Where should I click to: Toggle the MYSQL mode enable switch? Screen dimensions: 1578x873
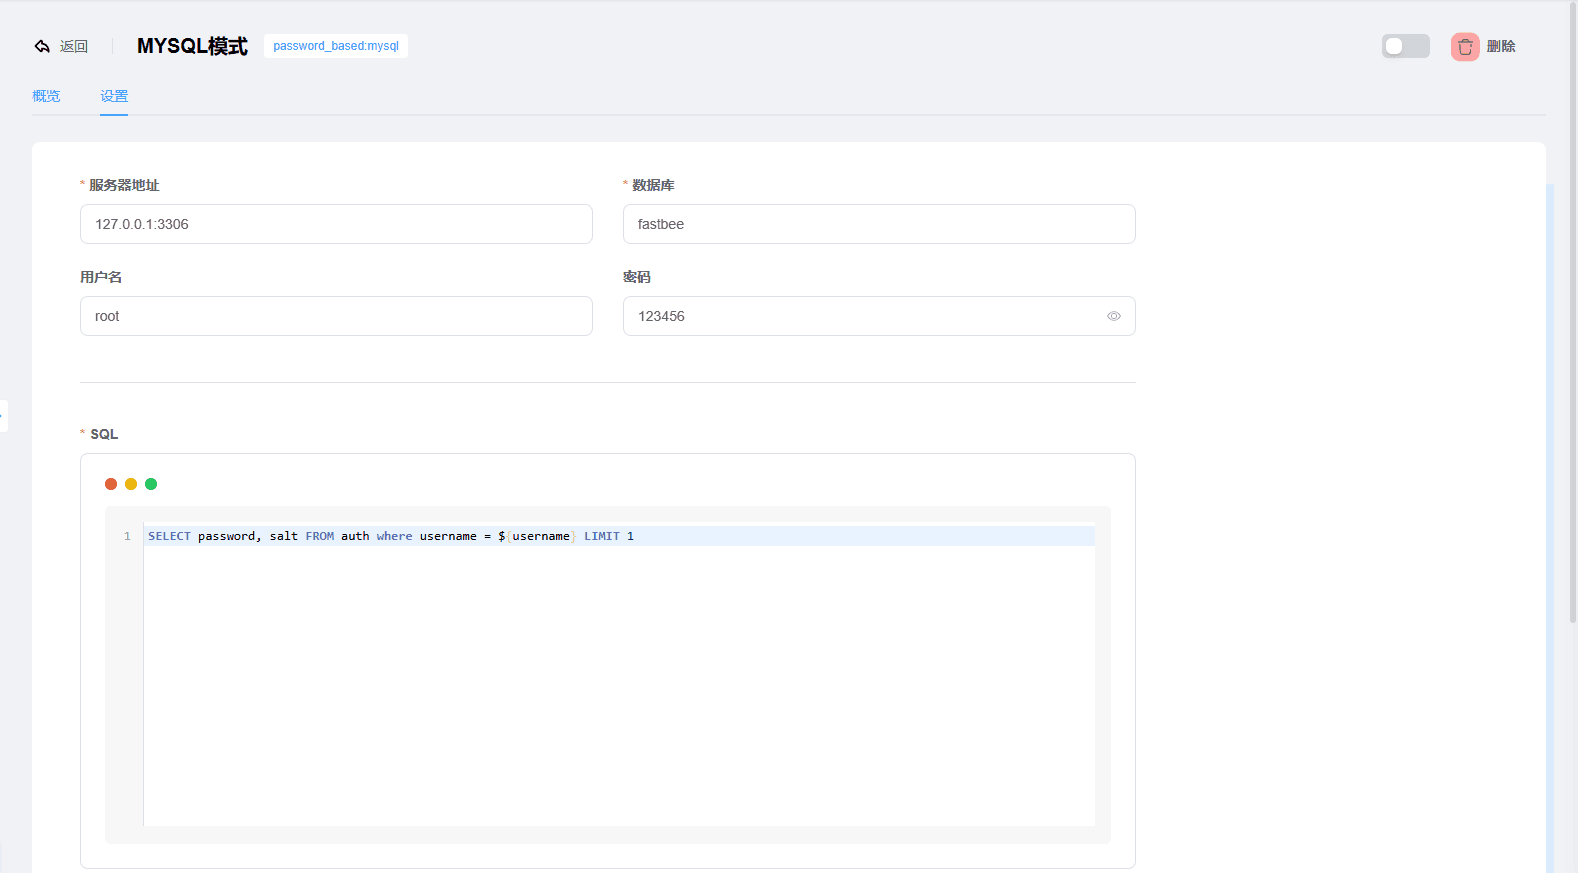[x=1405, y=46]
